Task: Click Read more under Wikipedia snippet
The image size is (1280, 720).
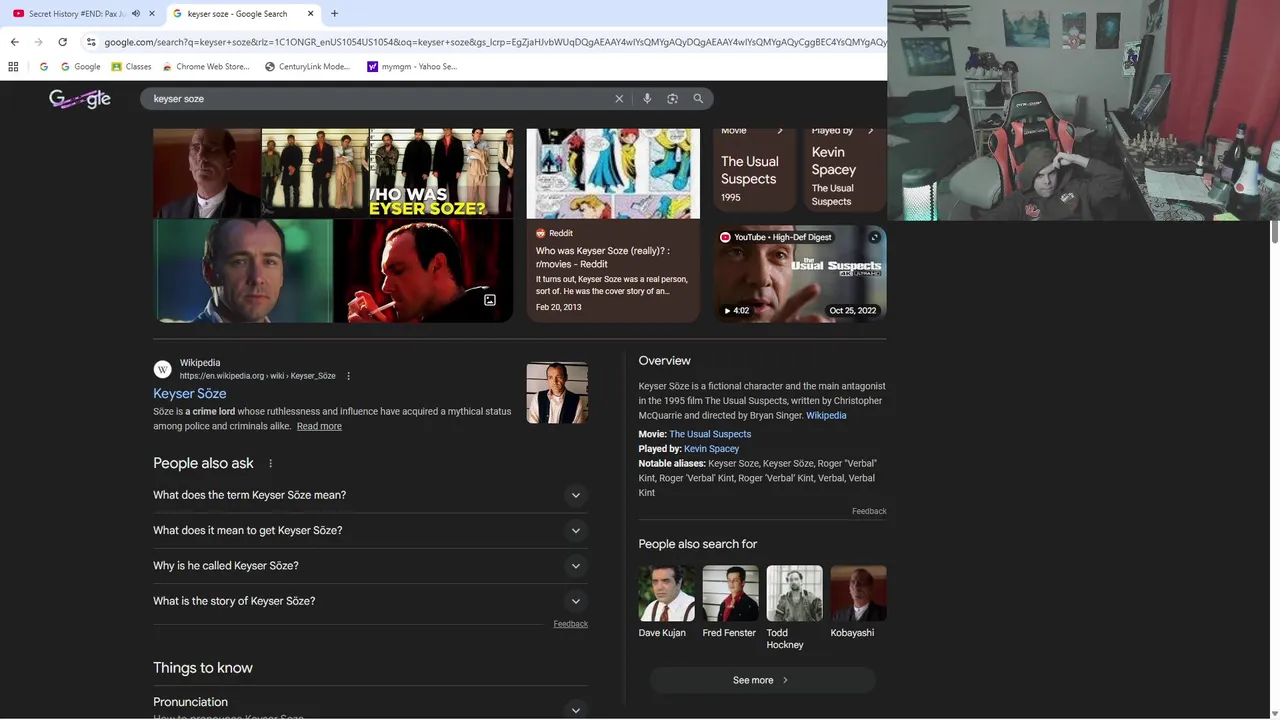Action: pos(319,426)
